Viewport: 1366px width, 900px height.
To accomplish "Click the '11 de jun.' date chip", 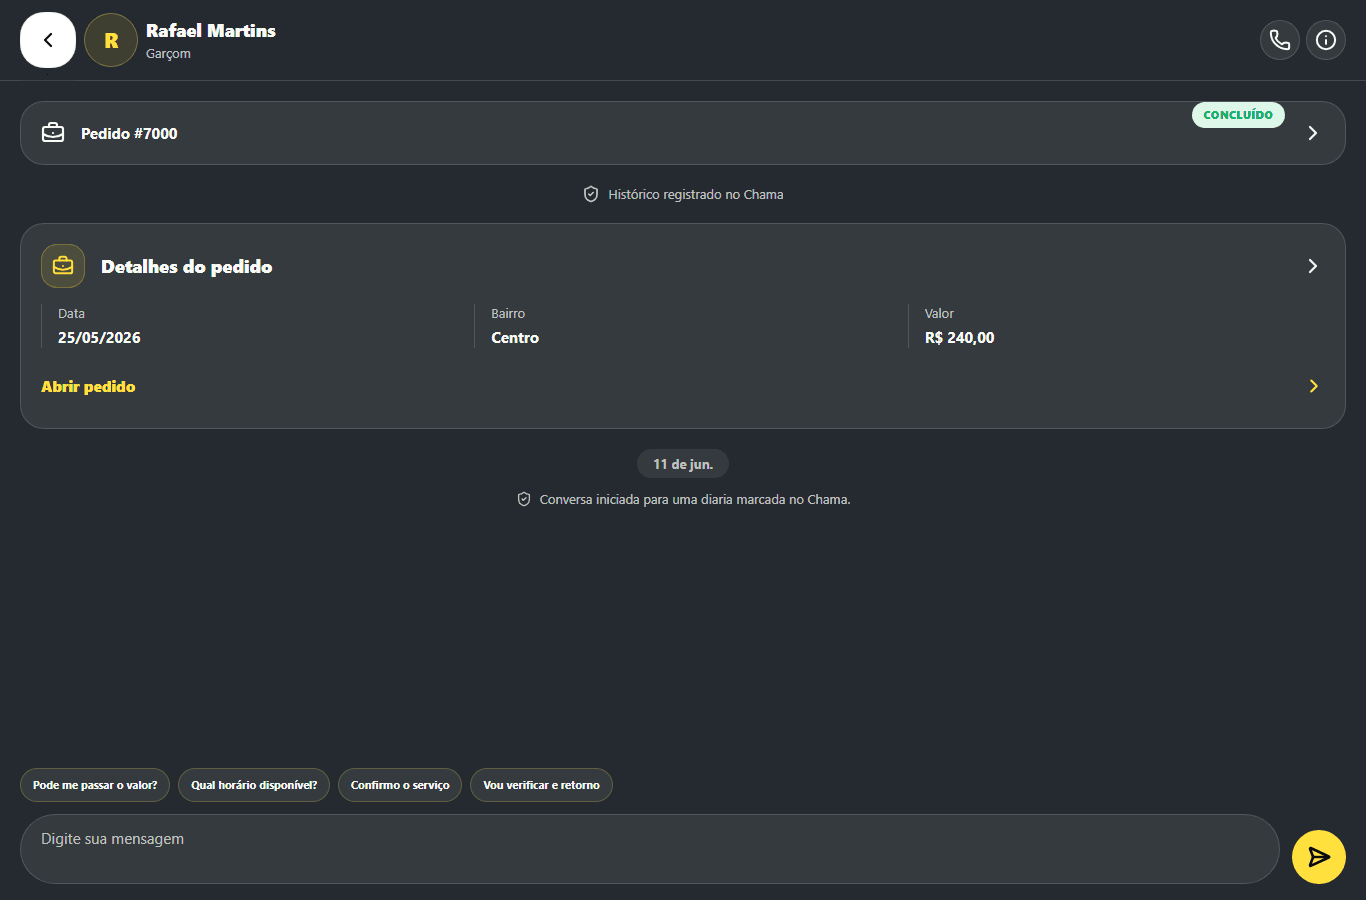I will coord(683,464).
